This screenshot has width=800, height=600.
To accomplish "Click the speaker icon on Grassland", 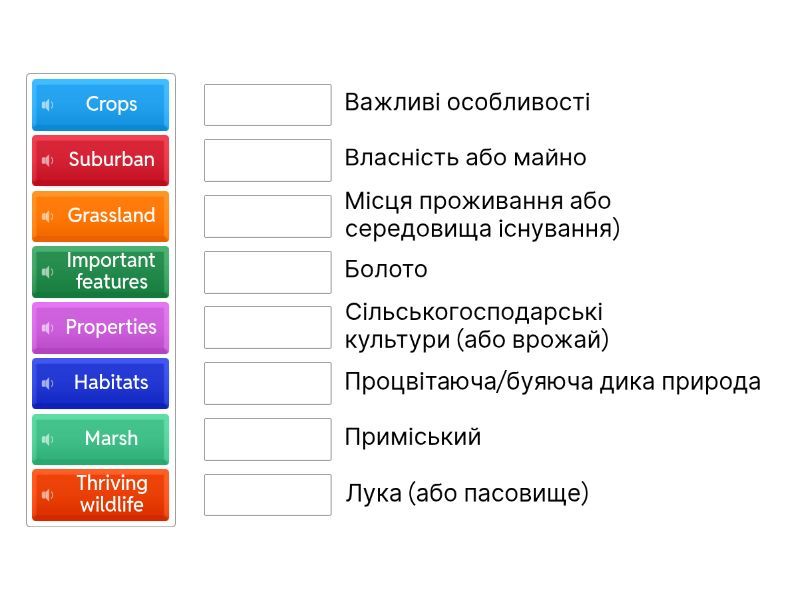I will click(47, 216).
